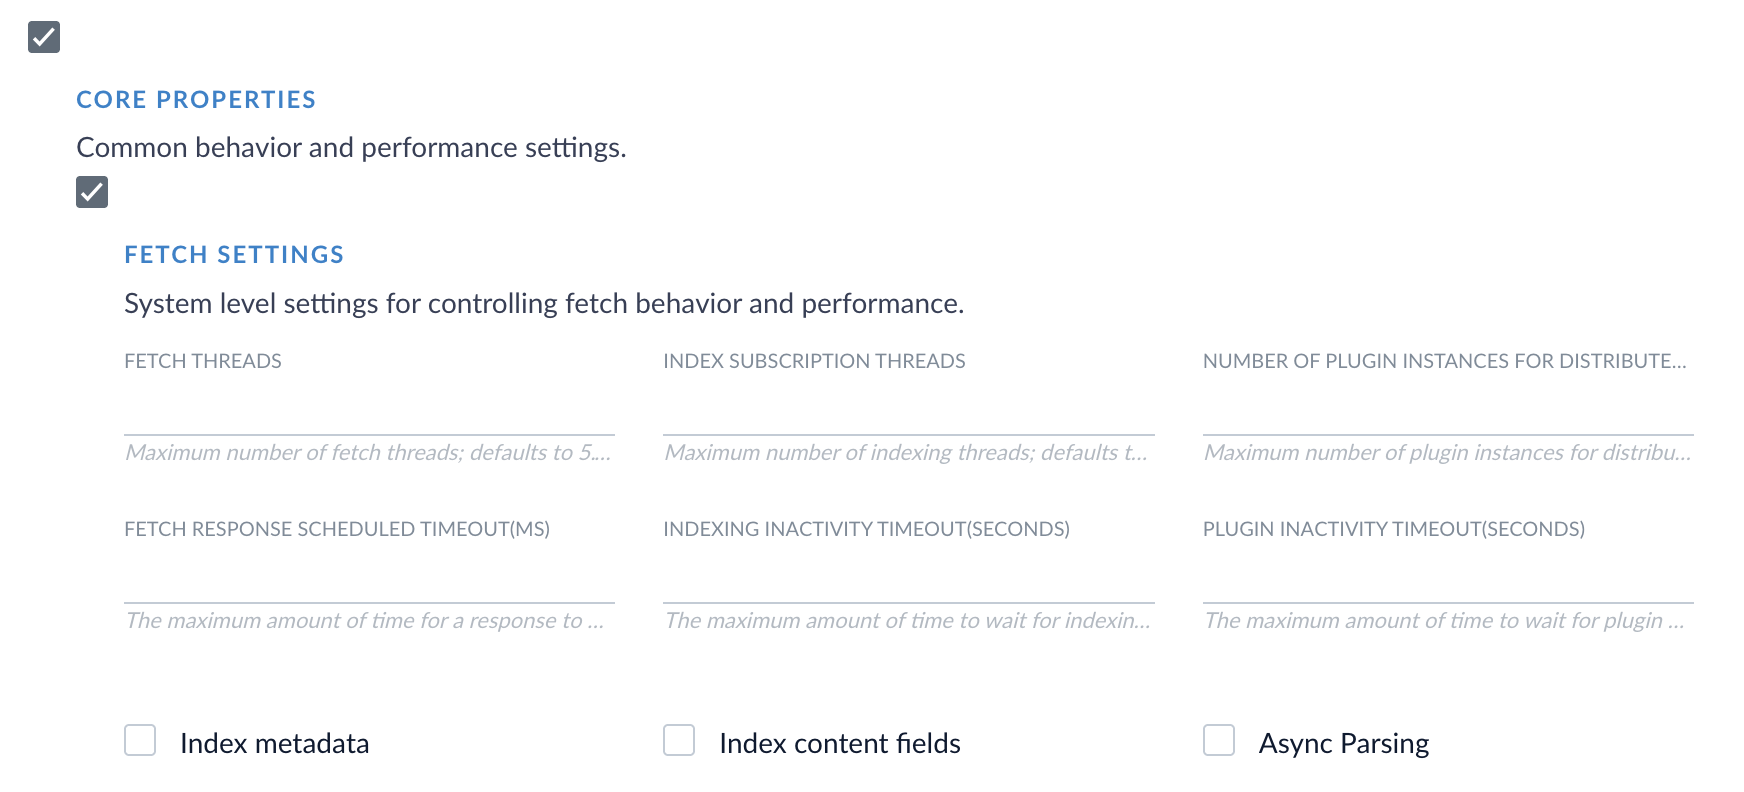
Task: Click the "Common behavior and performance settings" description
Action: 351,148
